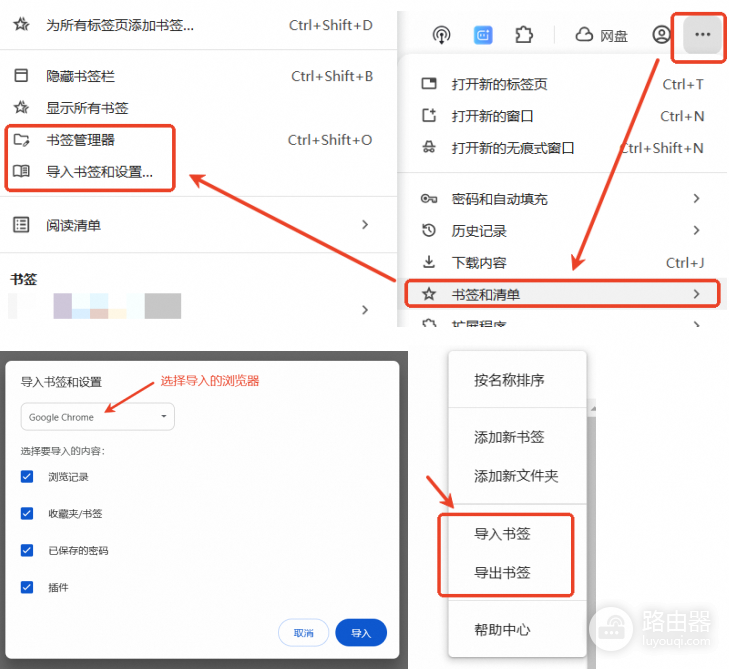The height and width of the screenshot is (669, 729).
Task: Expand the 密码和自动填充 submenu arrow
Action: [696, 199]
